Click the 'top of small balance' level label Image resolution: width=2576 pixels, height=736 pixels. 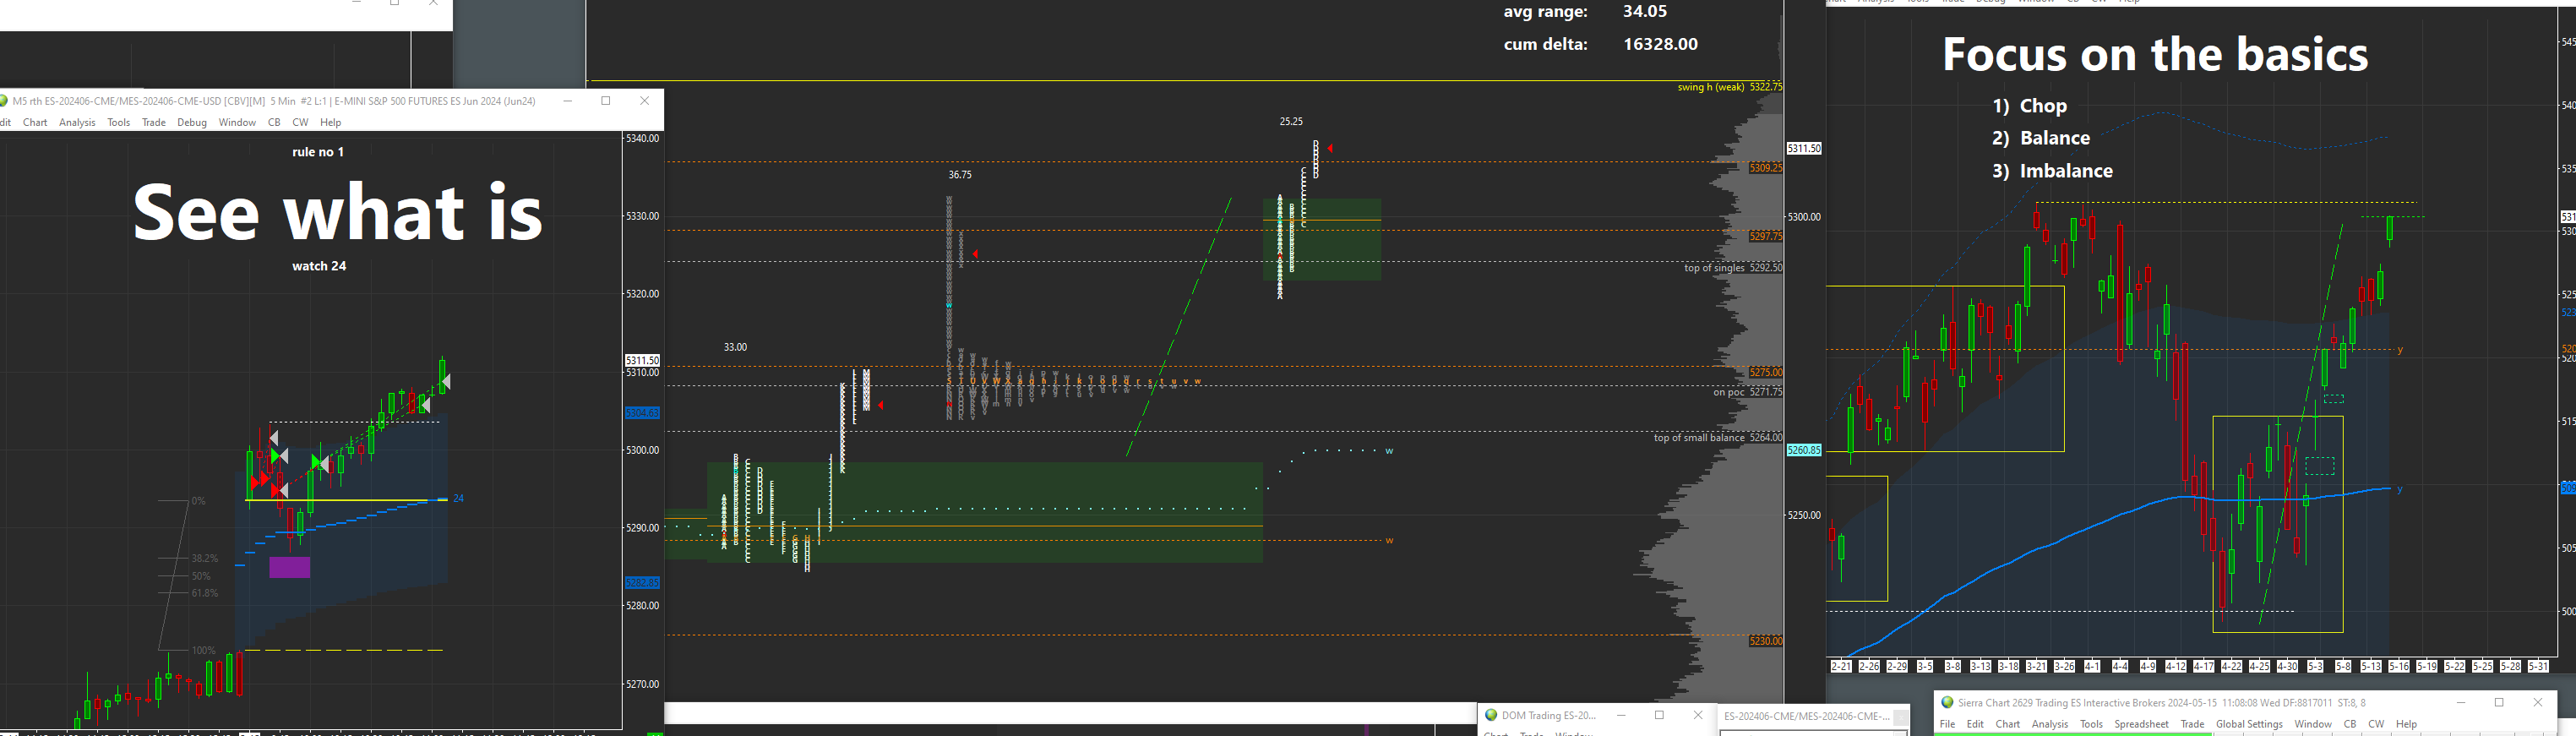tap(1699, 437)
